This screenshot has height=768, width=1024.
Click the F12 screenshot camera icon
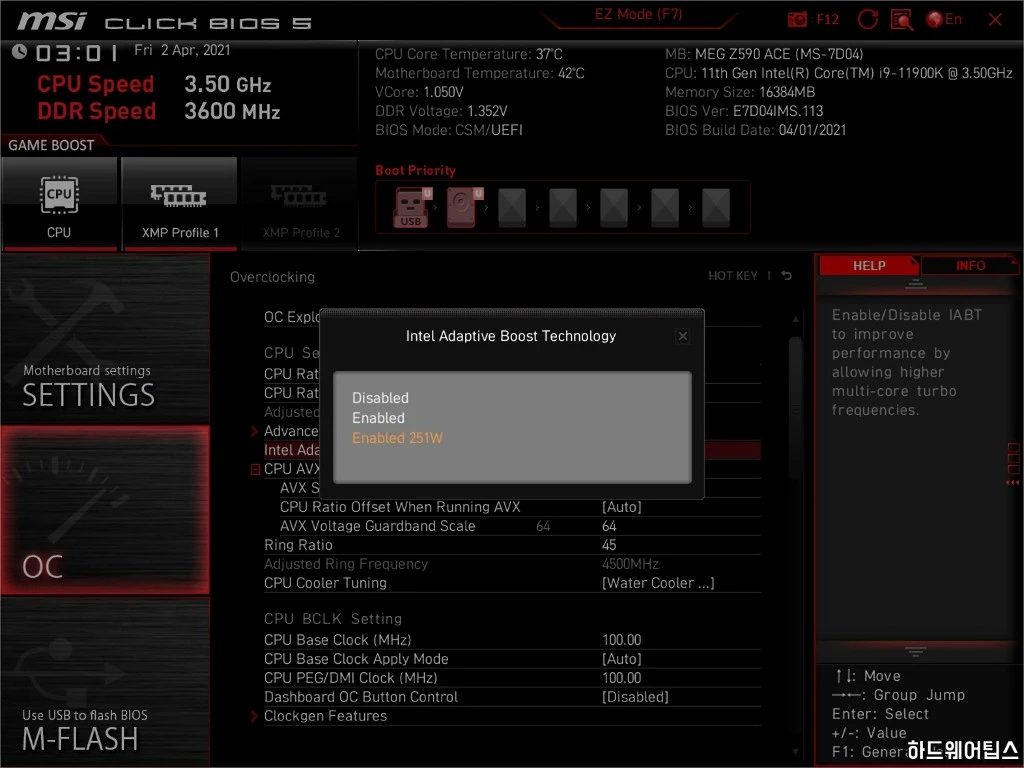pyautogui.click(x=797, y=20)
